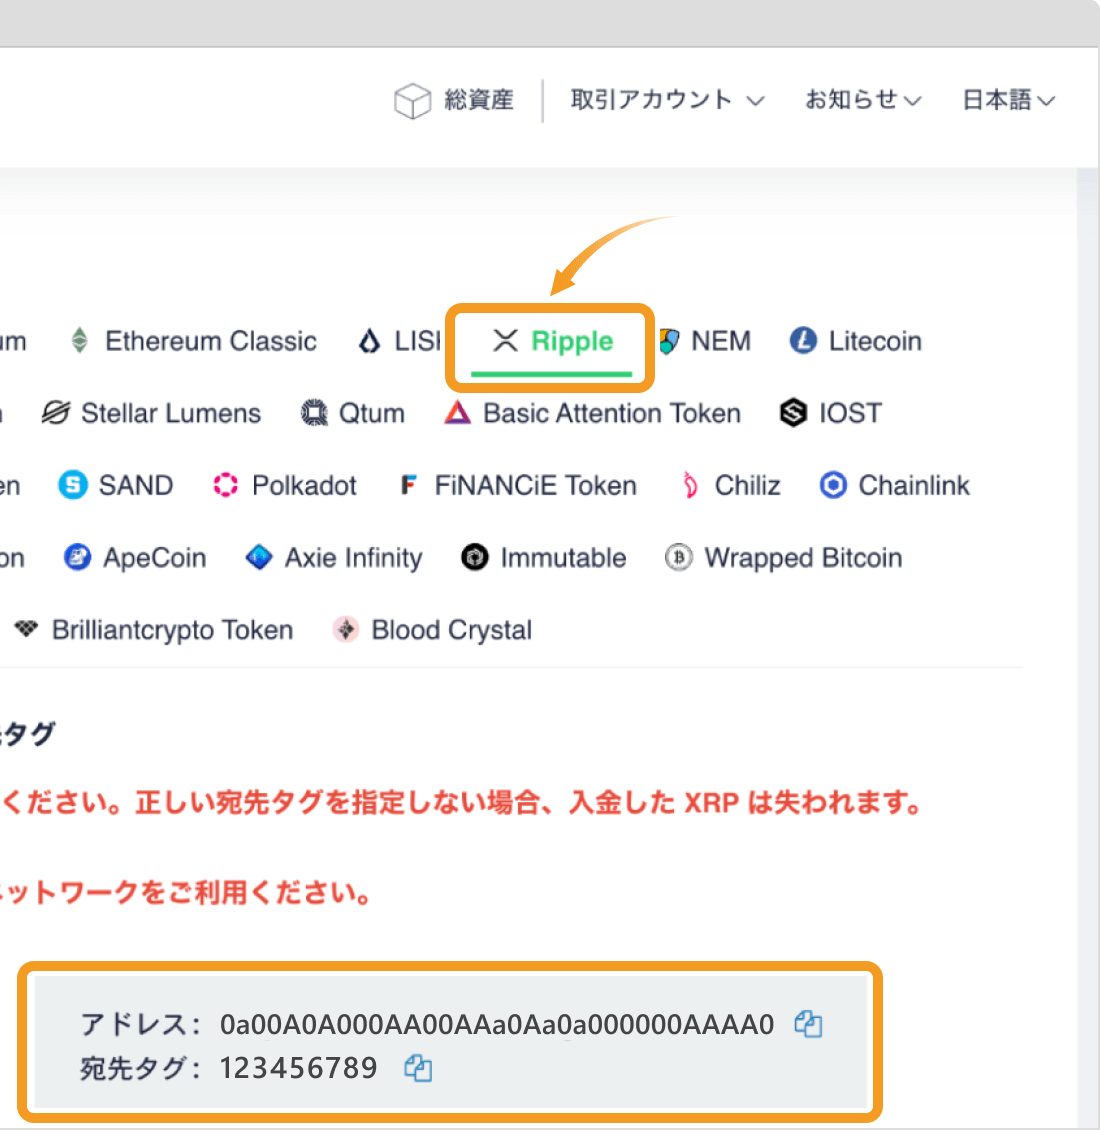This screenshot has width=1100, height=1130.
Task: Click the Chiliz pepper icon
Action: (x=690, y=485)
